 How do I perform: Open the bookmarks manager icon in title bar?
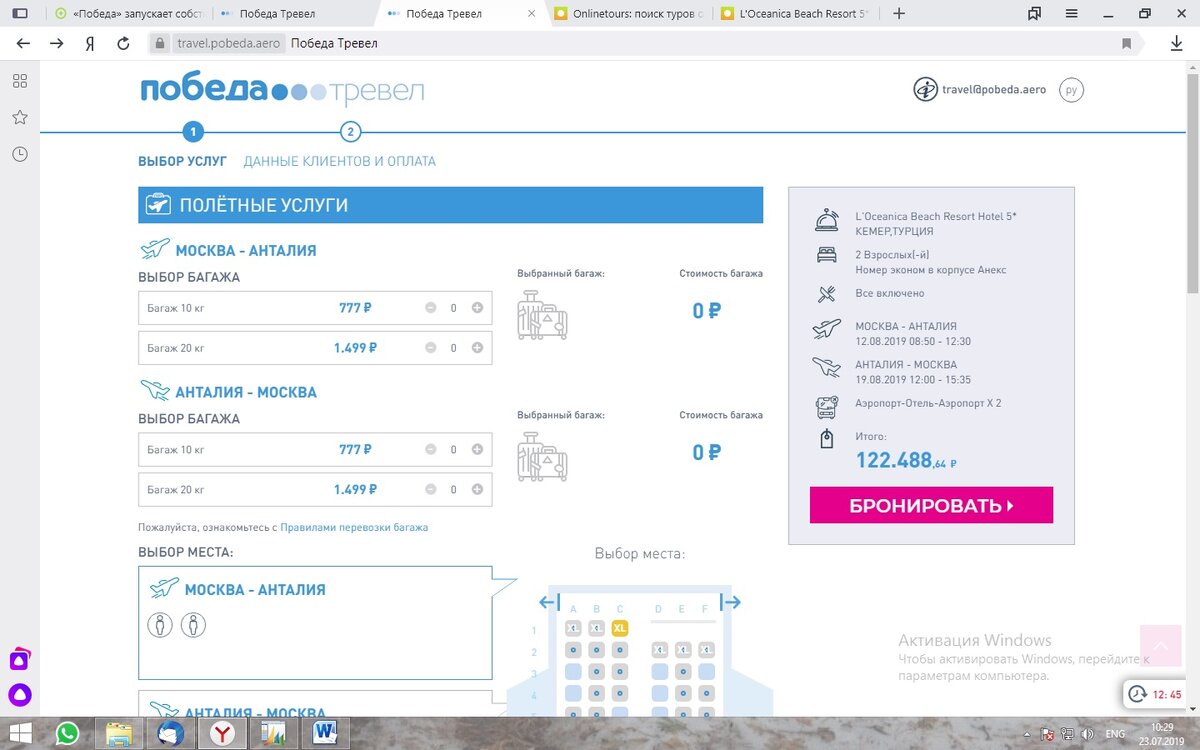coord(1035,14)
